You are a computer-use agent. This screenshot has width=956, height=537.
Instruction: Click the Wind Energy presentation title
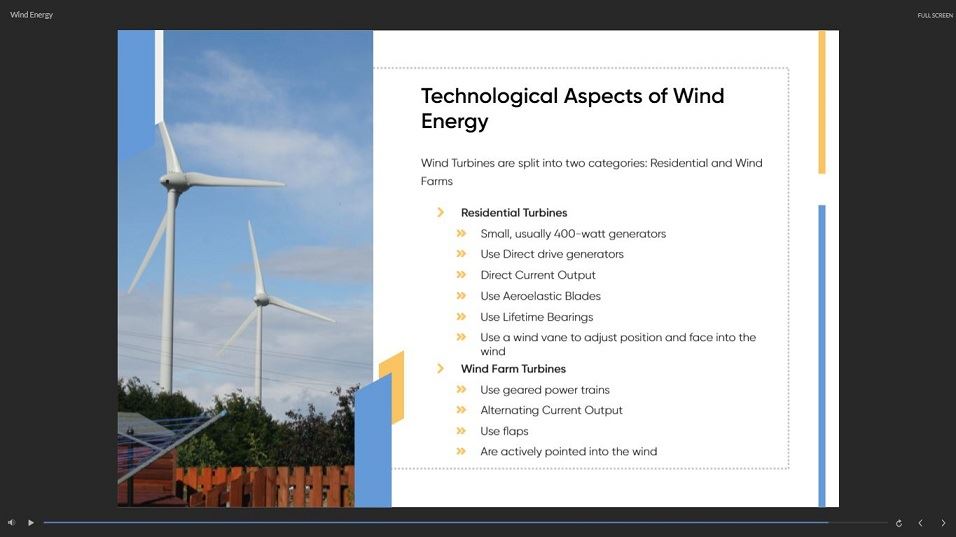click(x=32, y=15)
